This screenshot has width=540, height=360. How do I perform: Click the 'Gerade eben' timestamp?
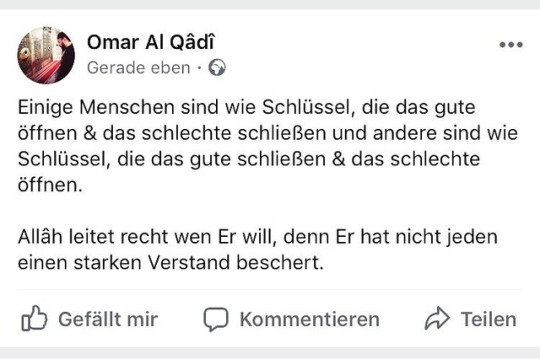(x=138, y=68)
